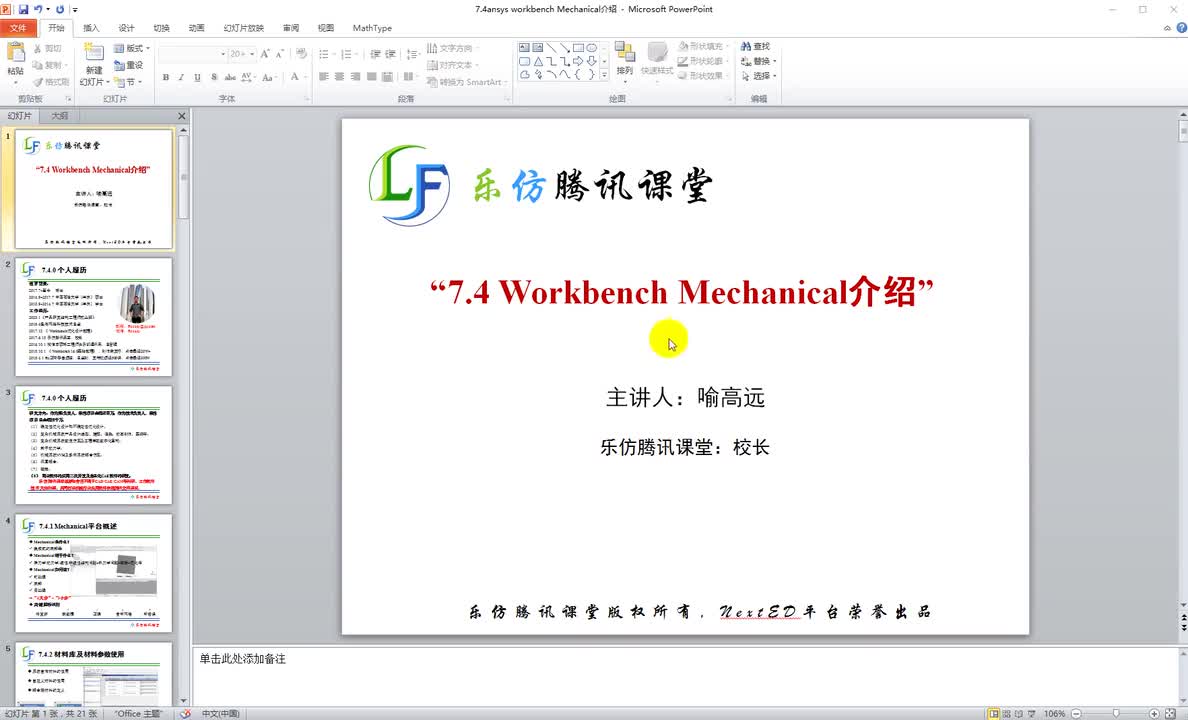Click the Save icon in quick access toolbar
This screenshot has width=1188, height=720.
pos(23,9)
